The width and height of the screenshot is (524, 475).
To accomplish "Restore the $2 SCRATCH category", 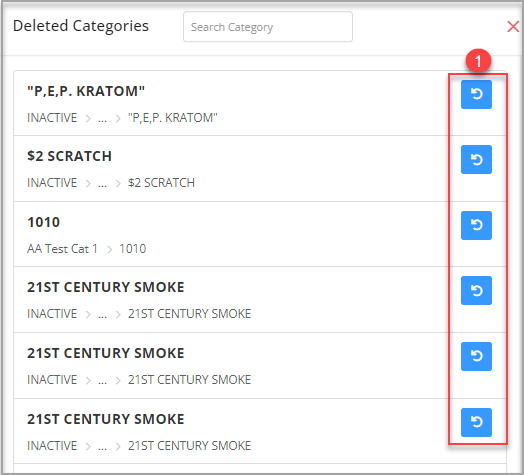I will coord(476,159).
